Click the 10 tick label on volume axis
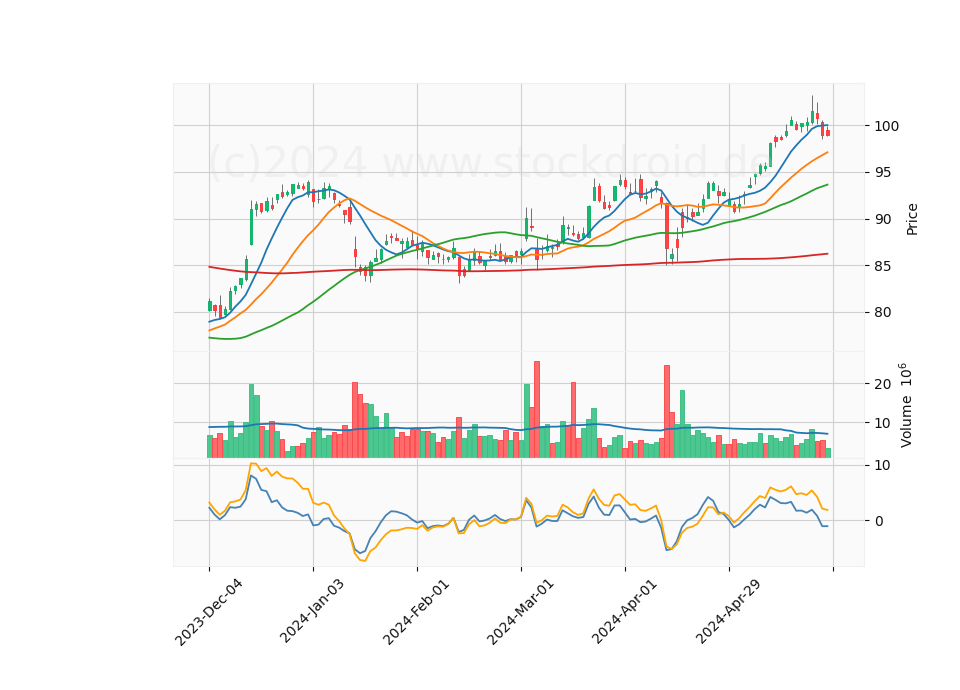Viewport: 960px width, 690px height. coord(882,424)
